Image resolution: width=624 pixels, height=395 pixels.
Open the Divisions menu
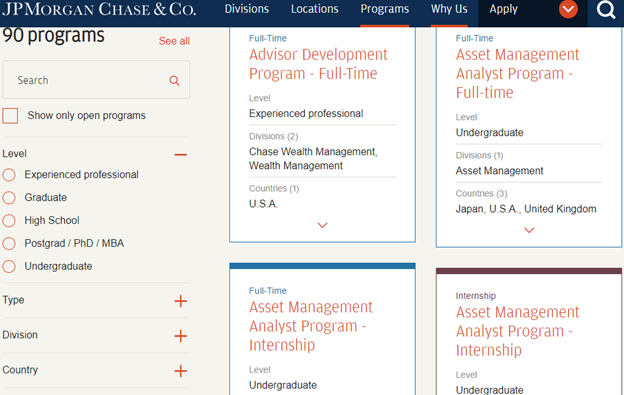[247, 9]
